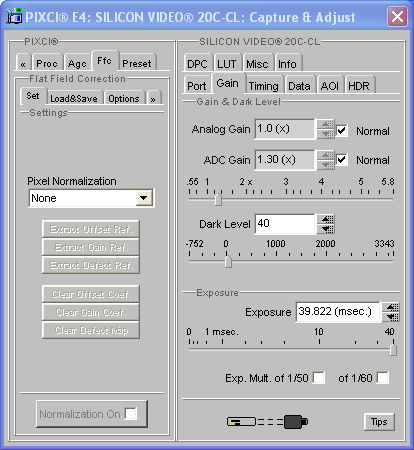Uncheck the Analog Gain Normal checkbox
Image resolution: width=414 pixels, height=450 pixels.
(x=341, y=131)
